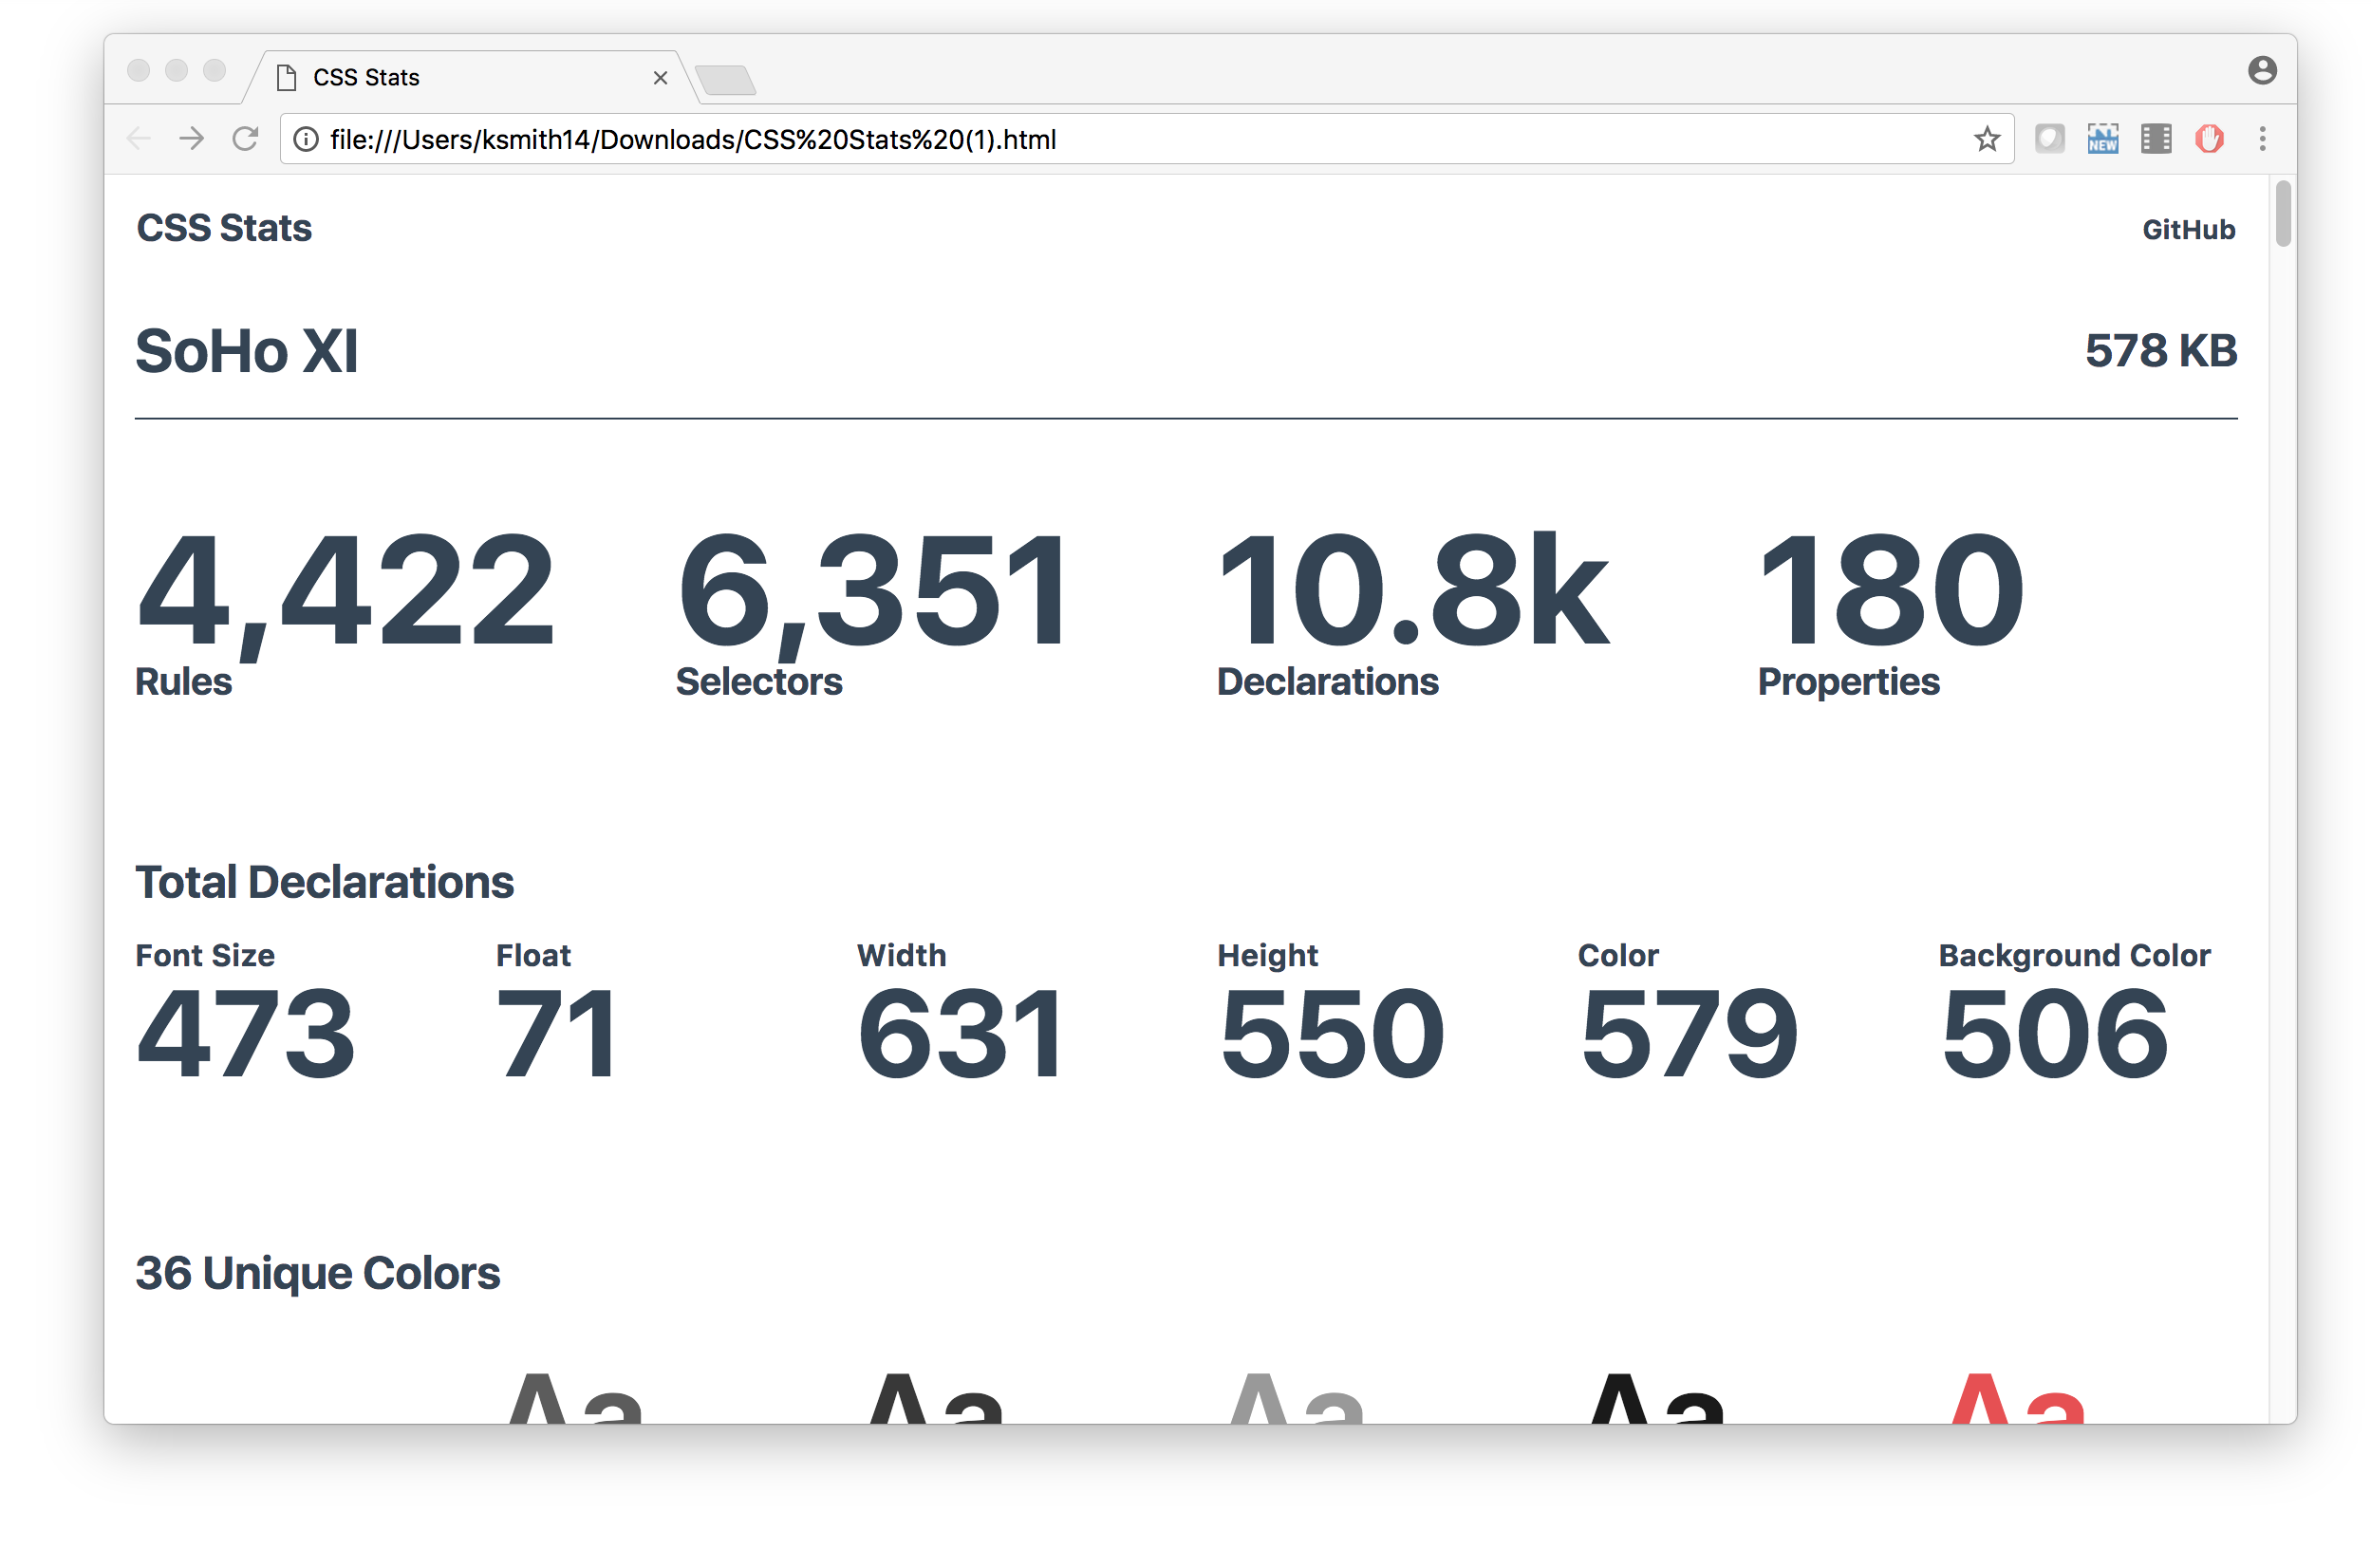Click the SoHo XI heading
Image resolution: width=2371 pixels, height=1568 pixels.
246,351
